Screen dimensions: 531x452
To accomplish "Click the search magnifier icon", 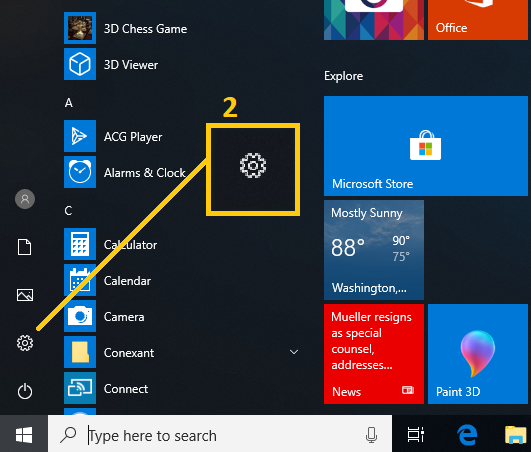I will point(68,435).
